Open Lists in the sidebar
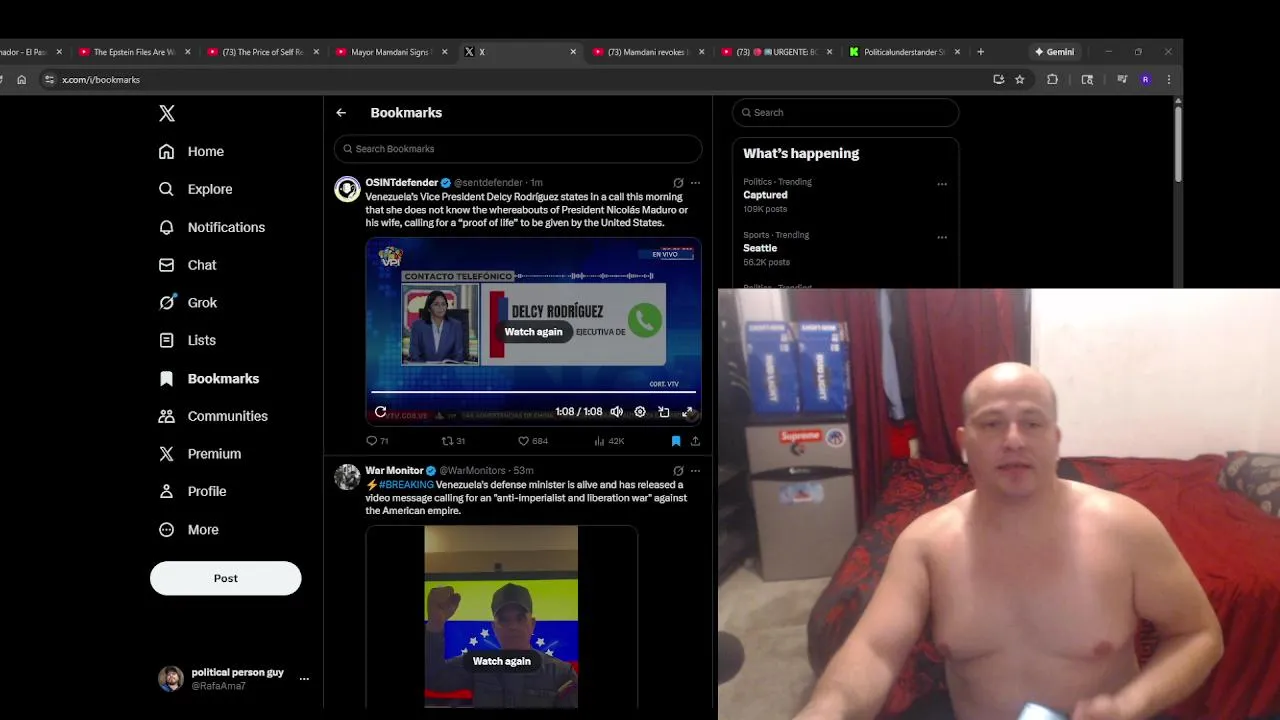Viewport: 1280px width, 720px height. (187, 340)
